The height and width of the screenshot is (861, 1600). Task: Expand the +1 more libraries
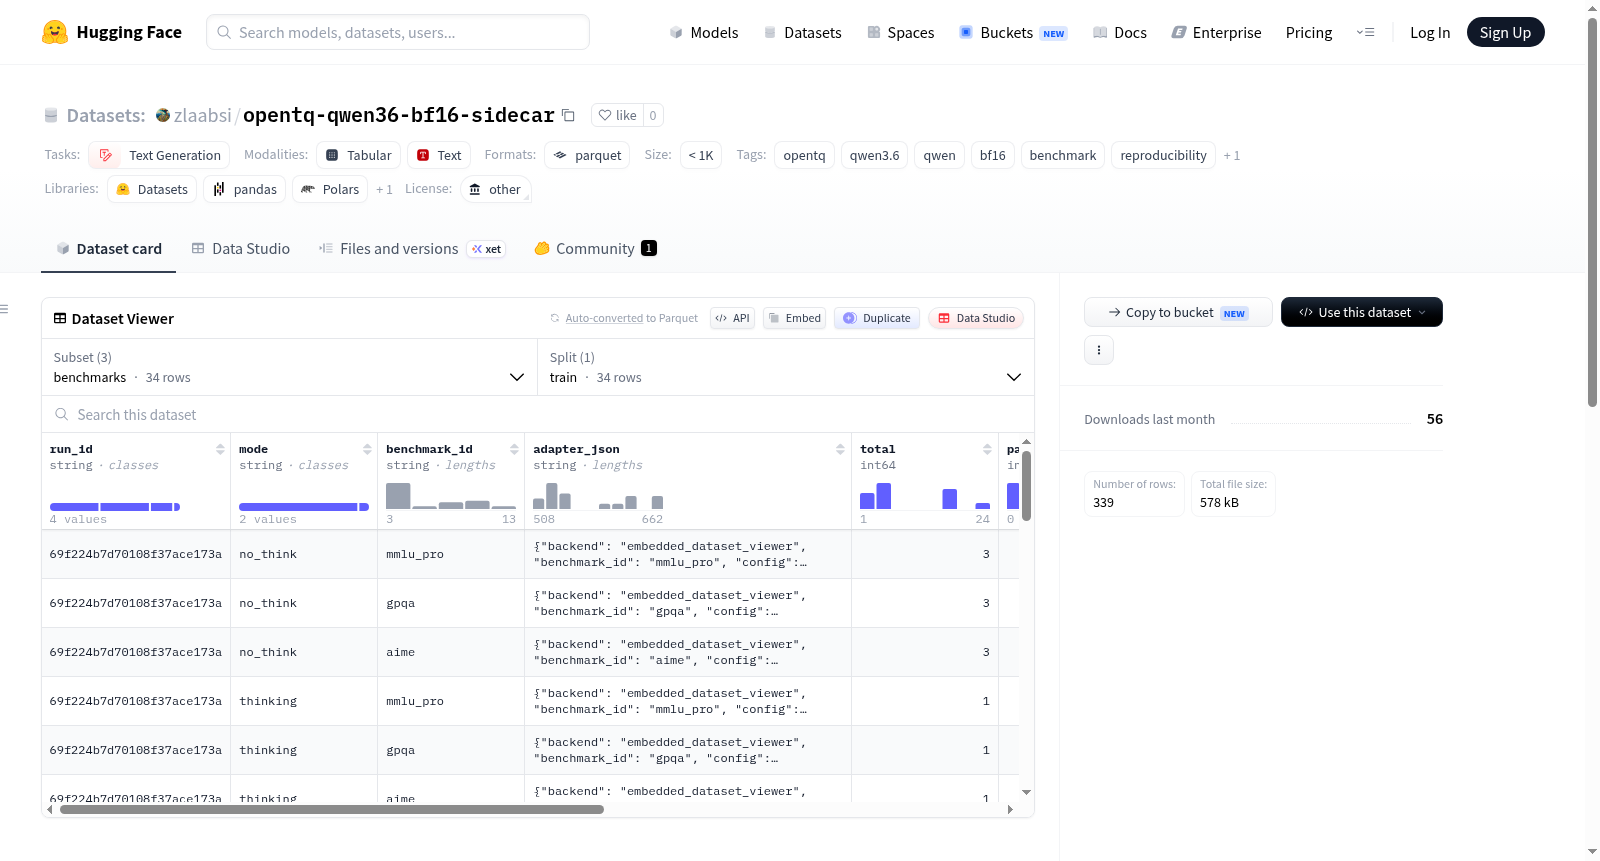[384, 190]
